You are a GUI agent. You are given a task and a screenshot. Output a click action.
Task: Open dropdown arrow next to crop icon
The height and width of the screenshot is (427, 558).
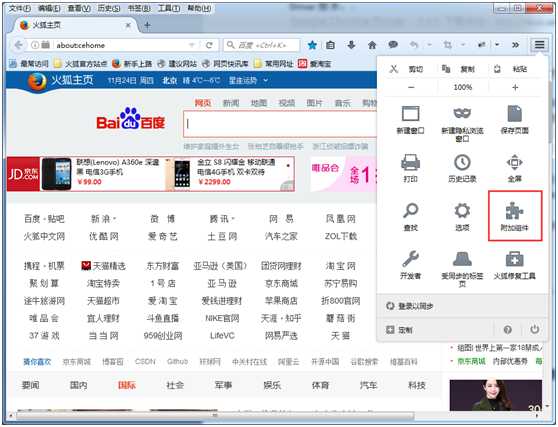tap(463, 45)
